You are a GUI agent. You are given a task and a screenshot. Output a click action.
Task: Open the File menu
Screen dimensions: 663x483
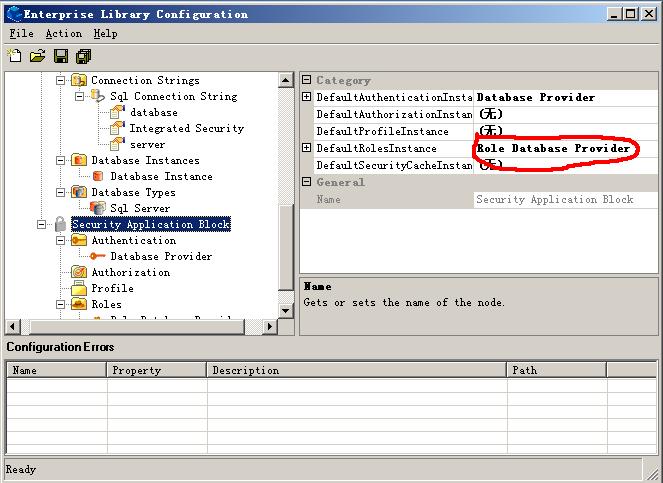tap(22, 33)
